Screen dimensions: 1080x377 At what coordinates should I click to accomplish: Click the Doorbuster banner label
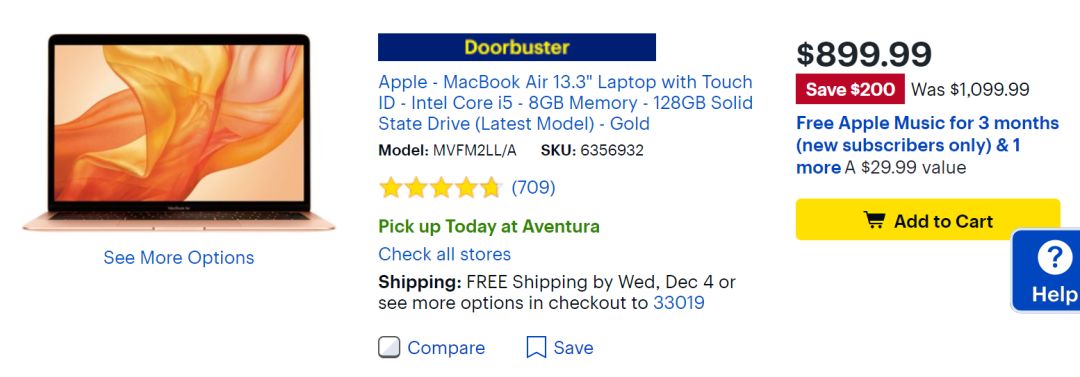point(517,48)
